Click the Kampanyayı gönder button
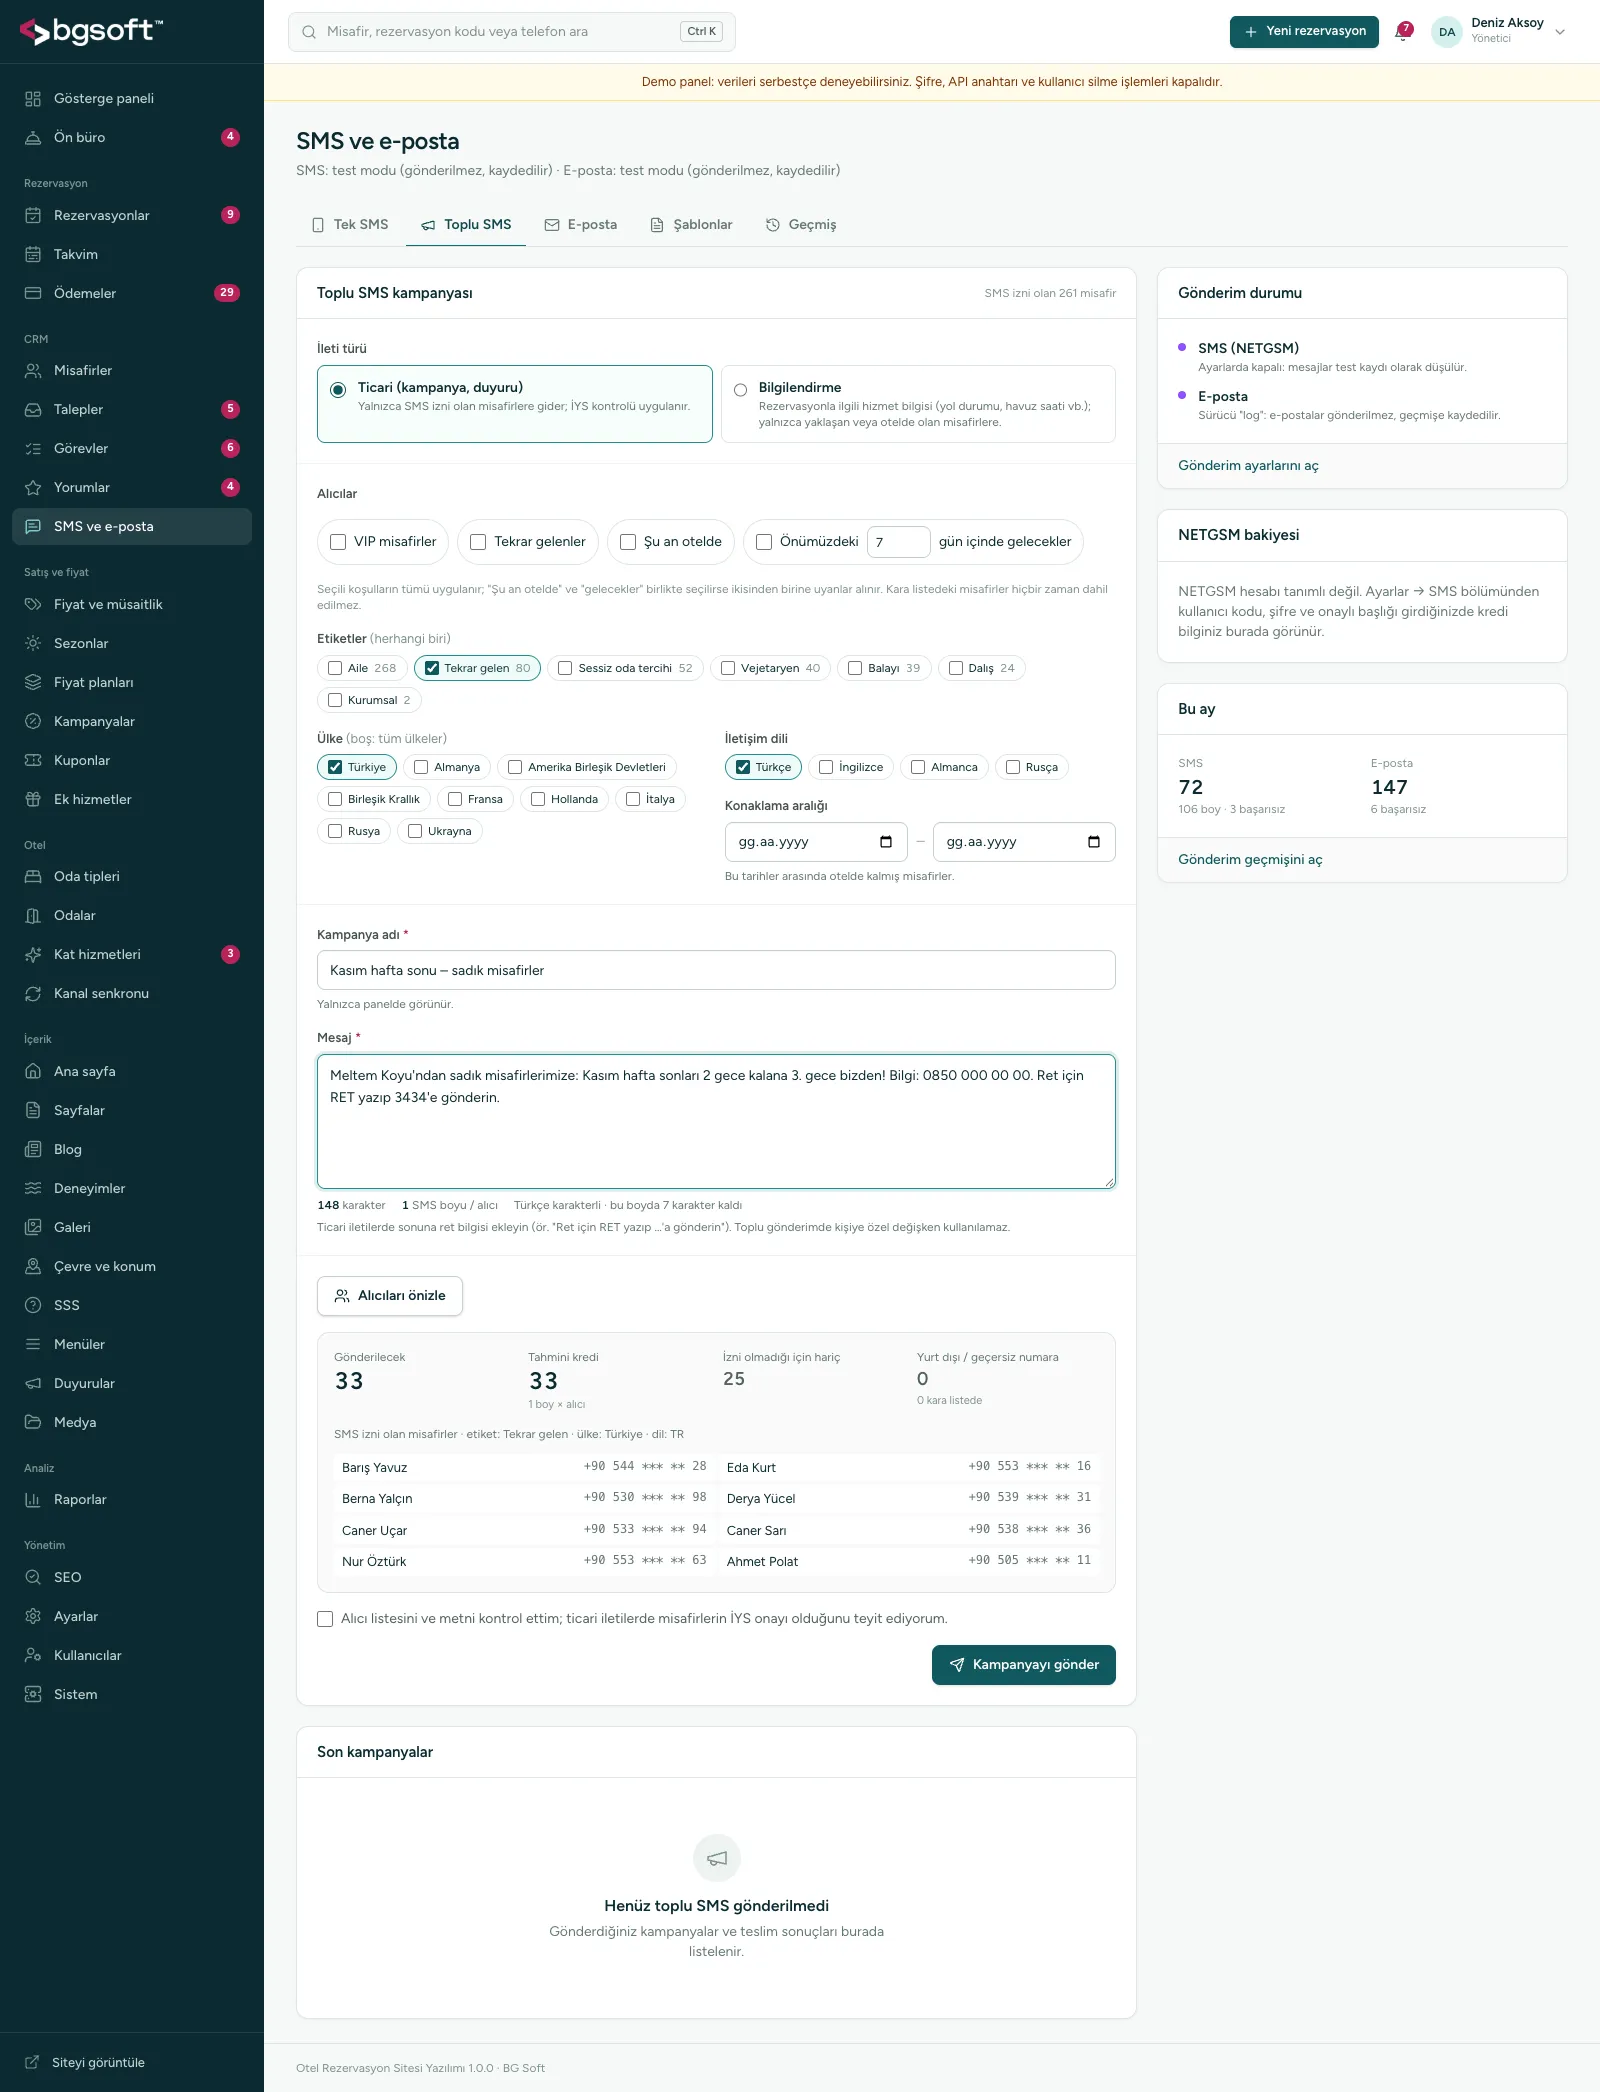This screenshot has height=2092, width=1600. [1024, 1664]
